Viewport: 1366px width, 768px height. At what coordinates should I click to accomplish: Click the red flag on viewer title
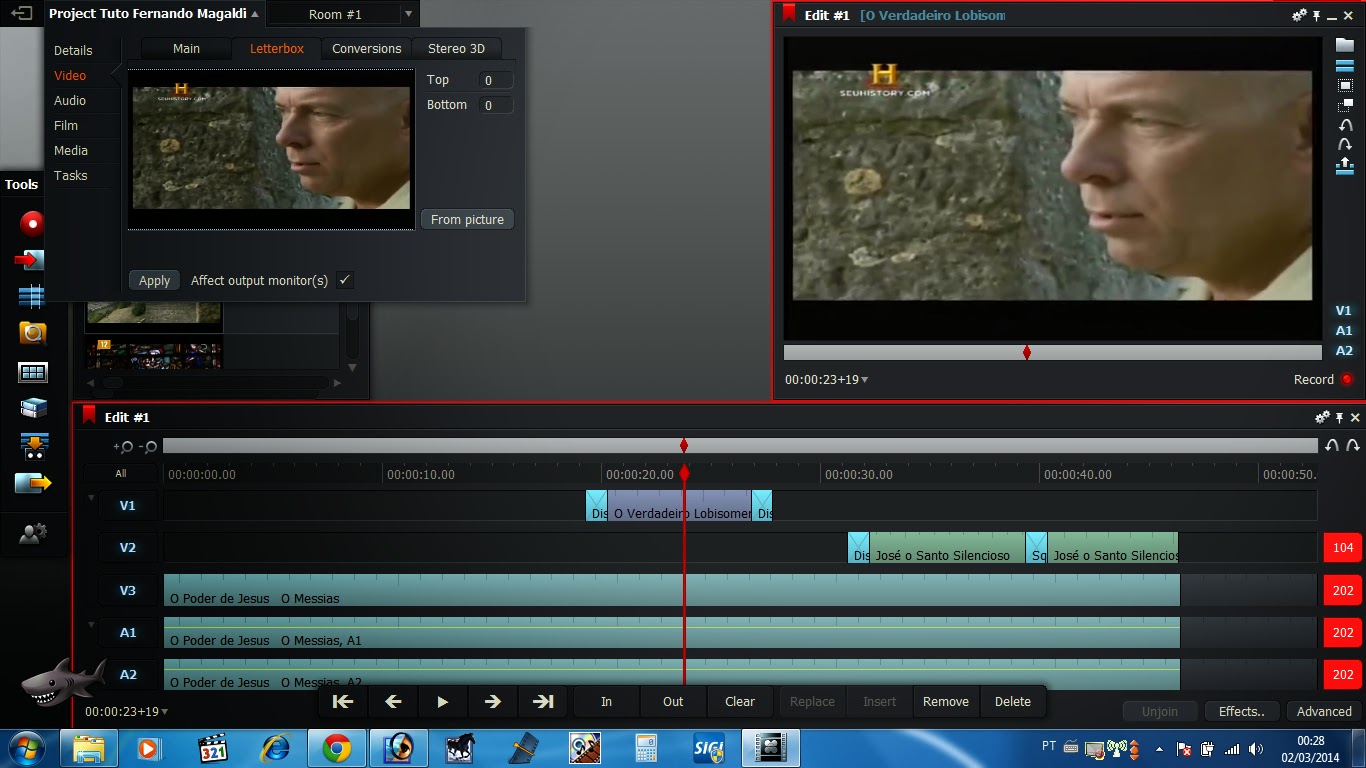(x=789, y=14)
